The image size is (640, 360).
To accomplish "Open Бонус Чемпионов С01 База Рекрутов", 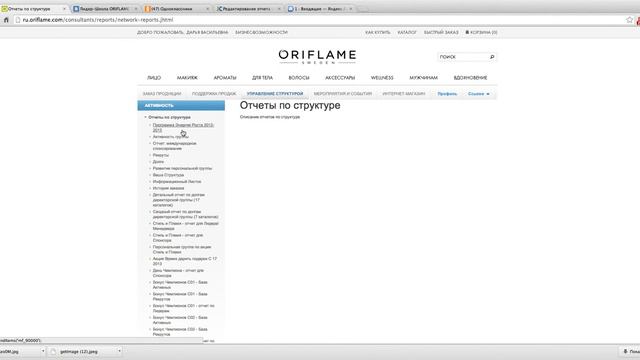I will pos(180,296).
